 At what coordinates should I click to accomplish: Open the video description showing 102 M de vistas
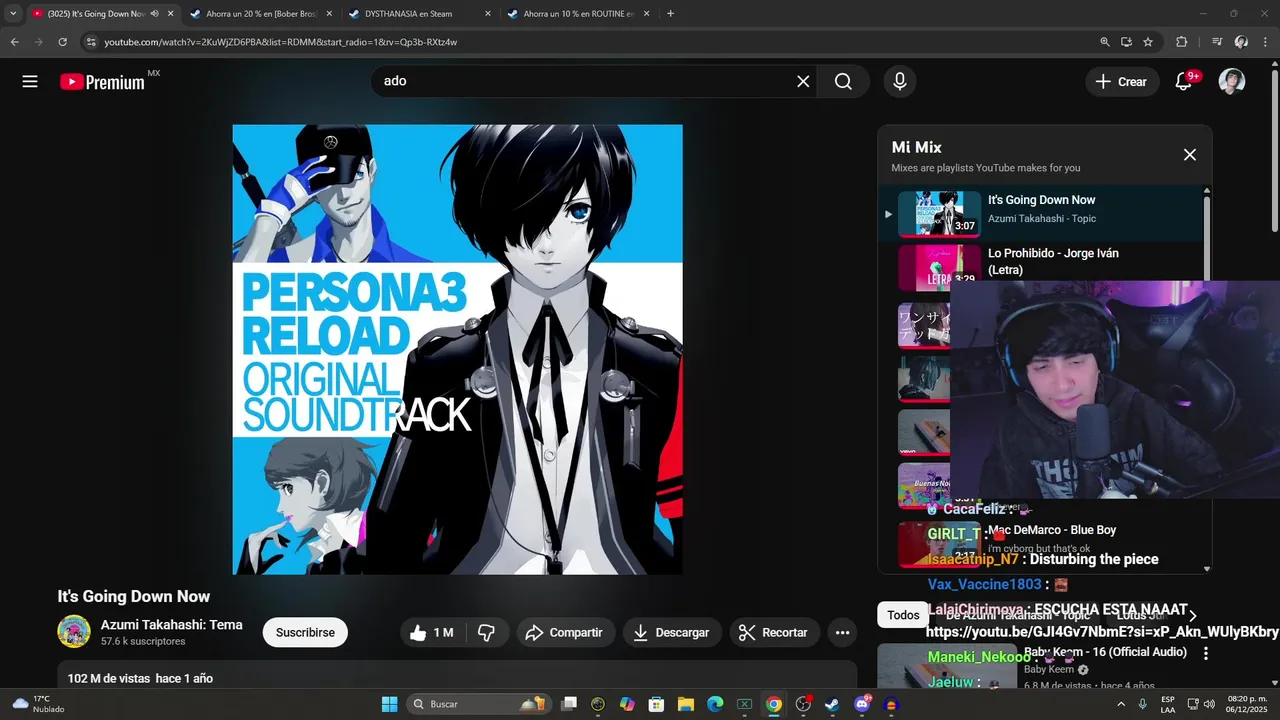457,677
